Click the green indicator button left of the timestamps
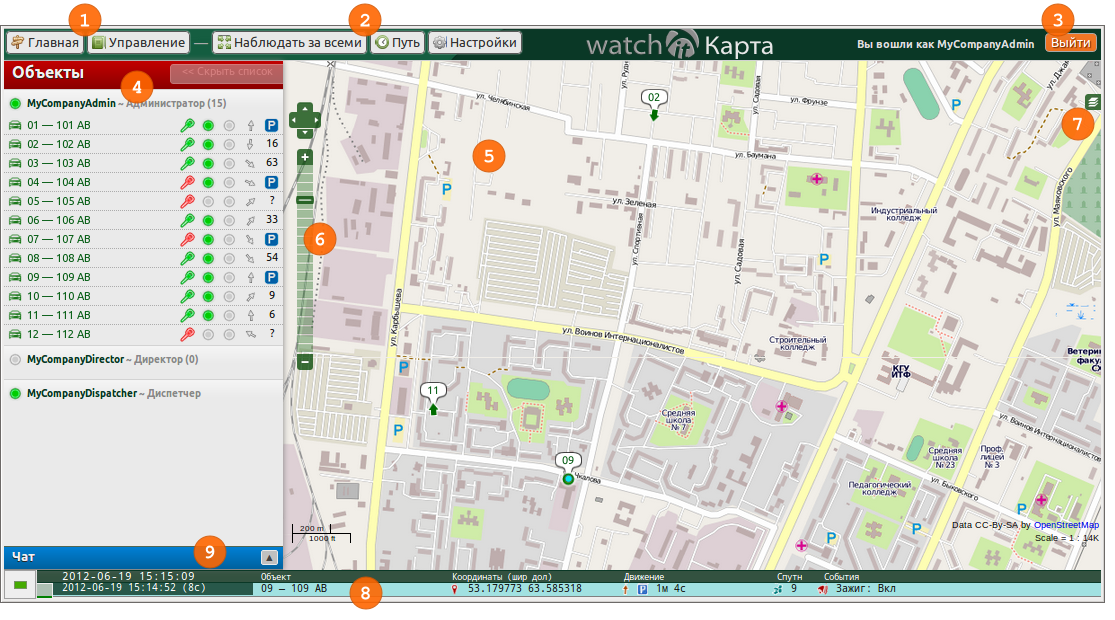This screenshot has width=1115, height=620. [21, 584]
